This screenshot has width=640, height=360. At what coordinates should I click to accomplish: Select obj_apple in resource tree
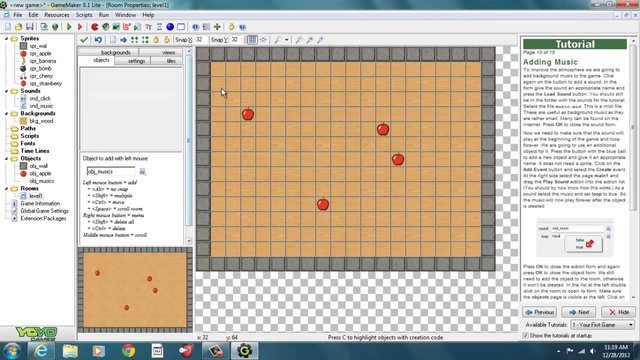point(40,173)
